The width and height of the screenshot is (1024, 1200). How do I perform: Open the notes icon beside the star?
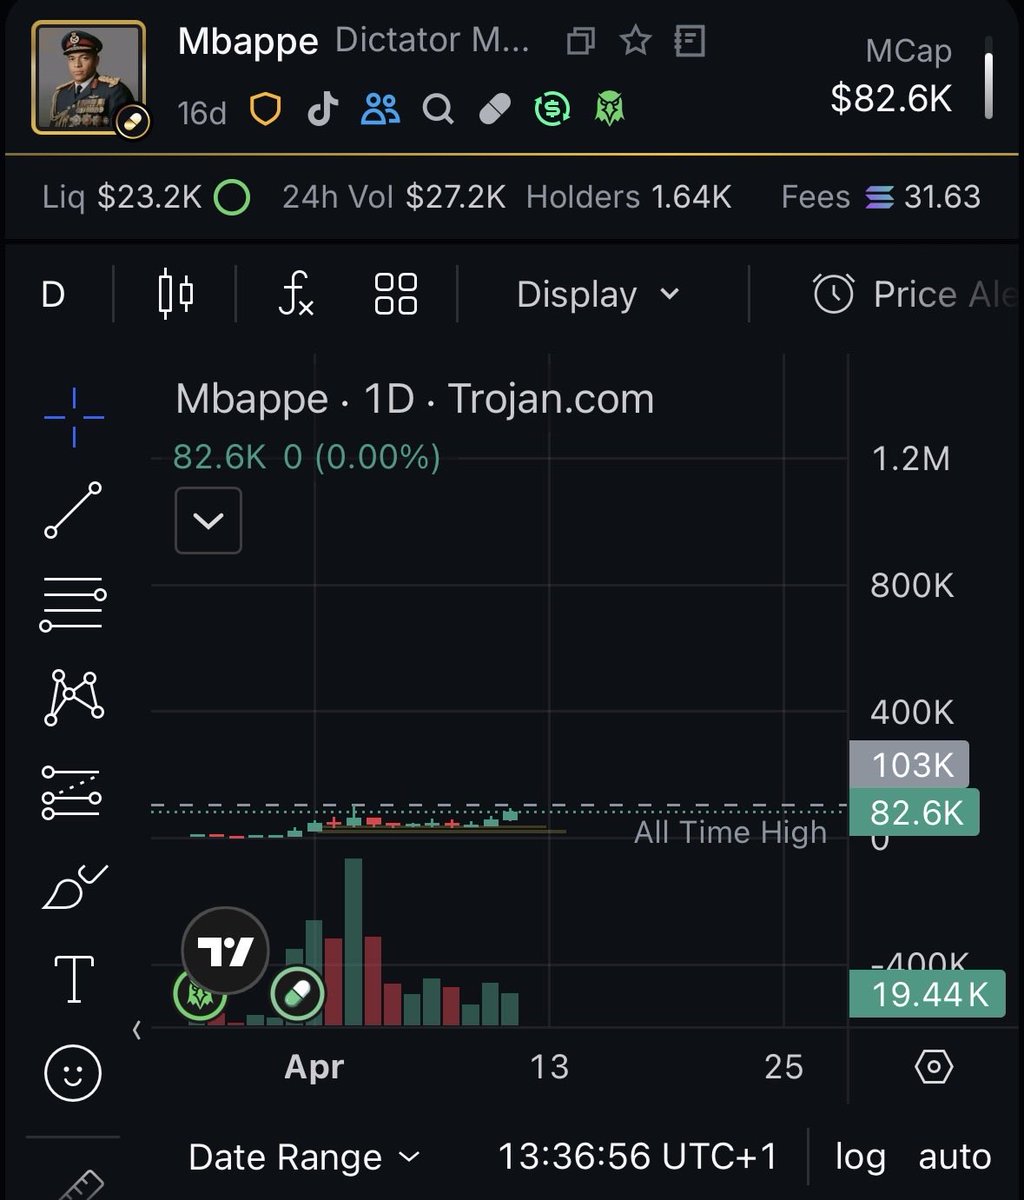690,41
